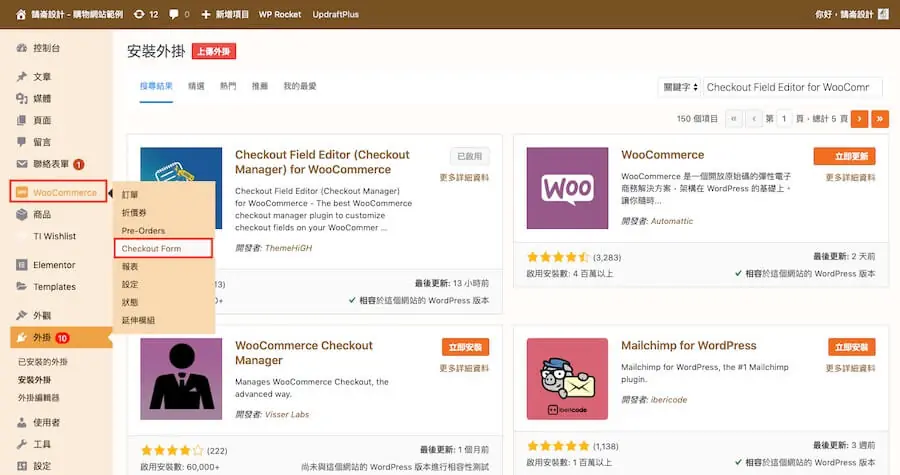This screenshot has width=900, height=475.
Task: Click the media library icon in sidebar
Action: pos(22,98)
